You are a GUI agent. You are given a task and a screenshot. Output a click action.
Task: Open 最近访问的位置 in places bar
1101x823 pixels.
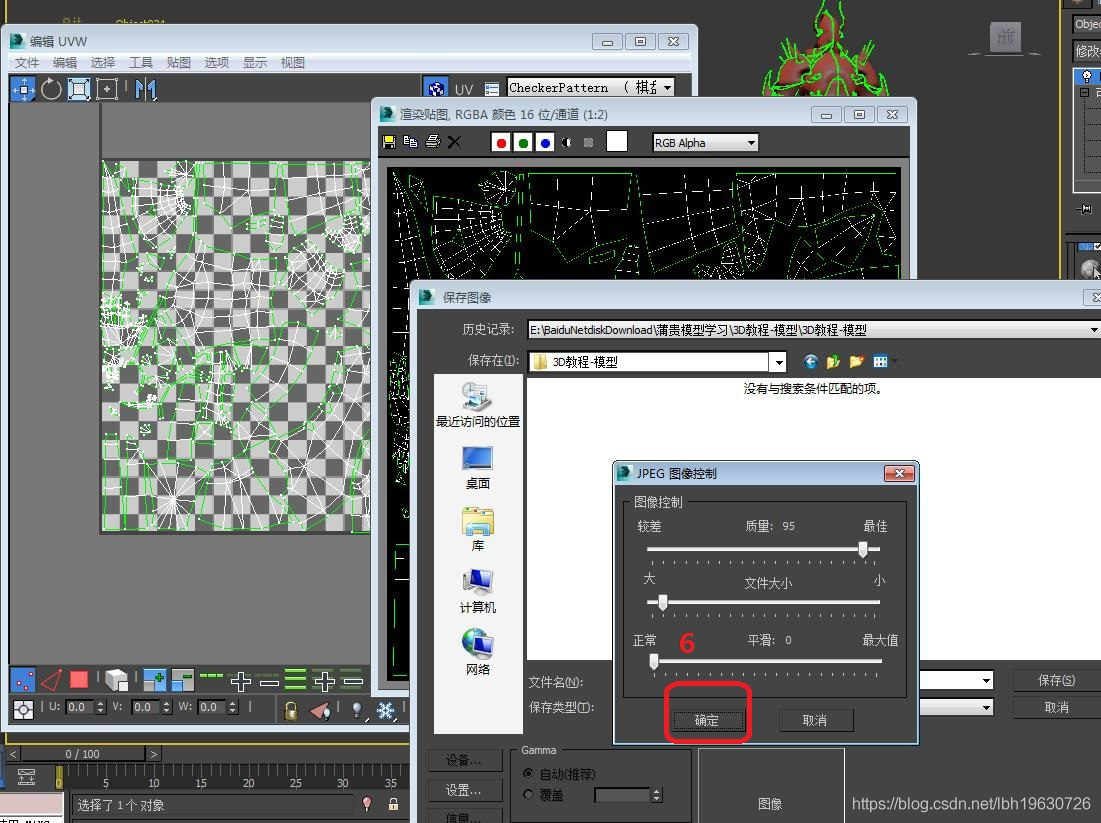477,405
